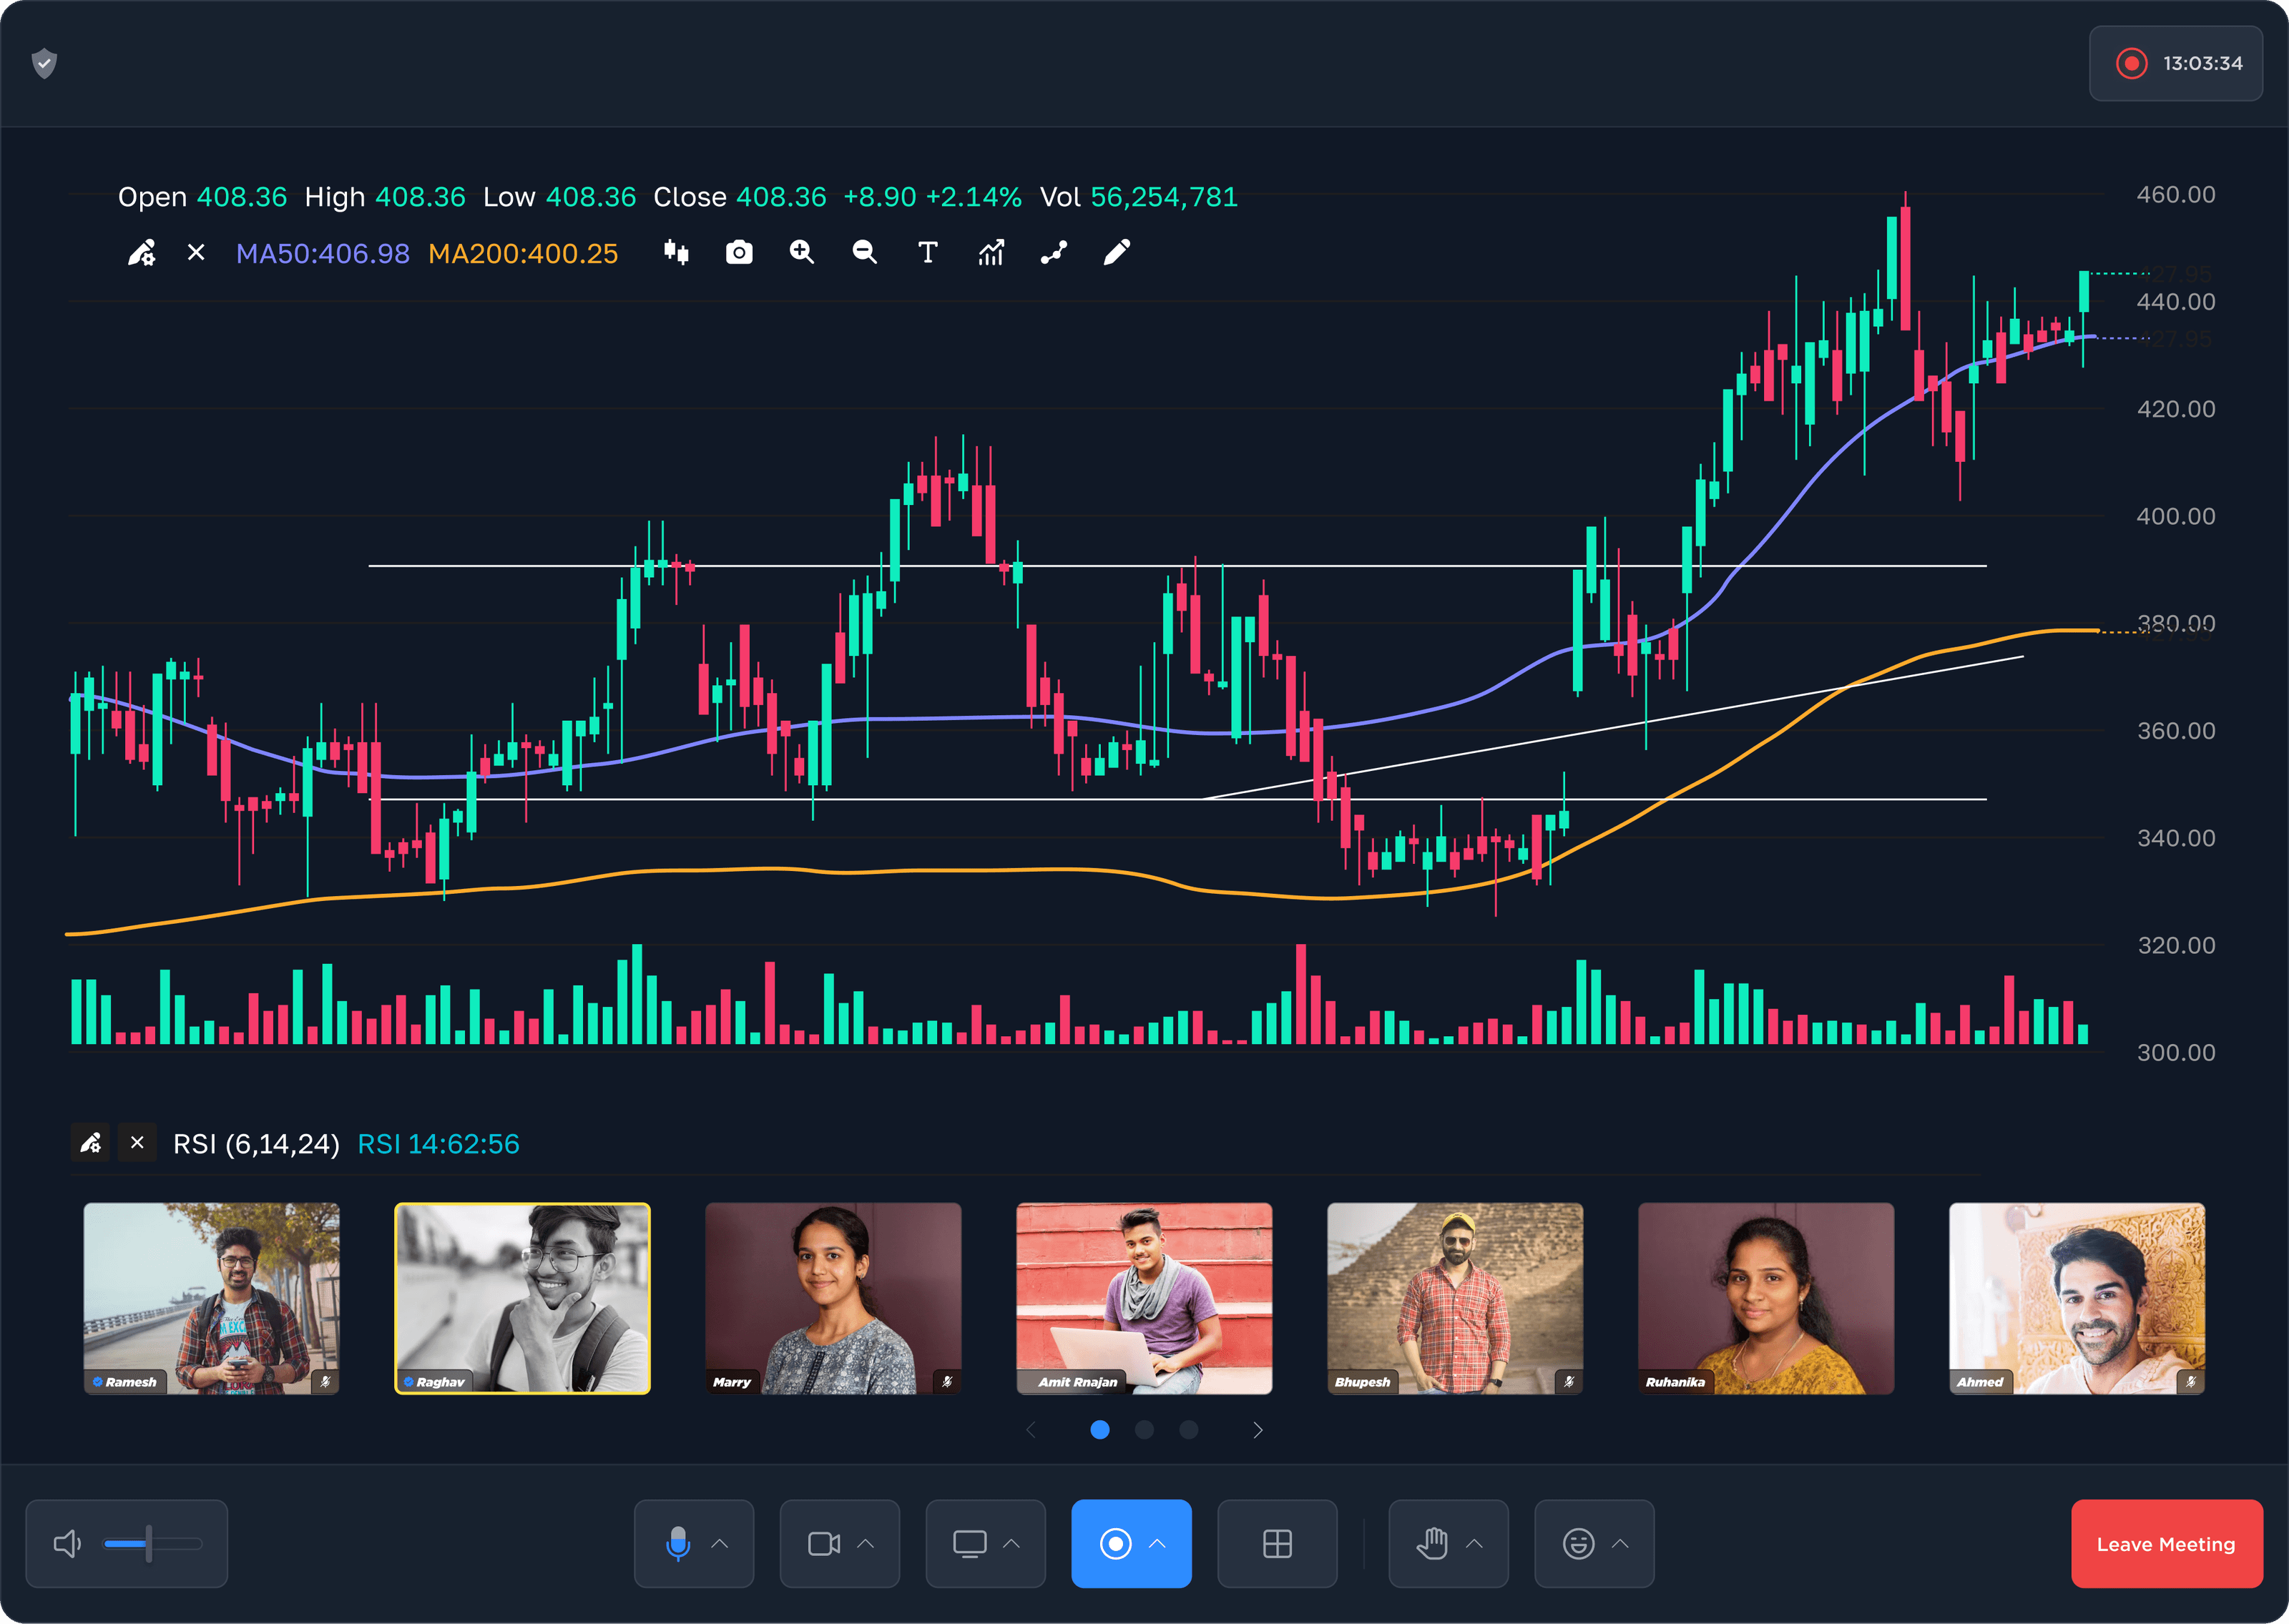2289x1624 pixels.
Task: Expand the microphone options chevron
Action: tap(719, 1543)
